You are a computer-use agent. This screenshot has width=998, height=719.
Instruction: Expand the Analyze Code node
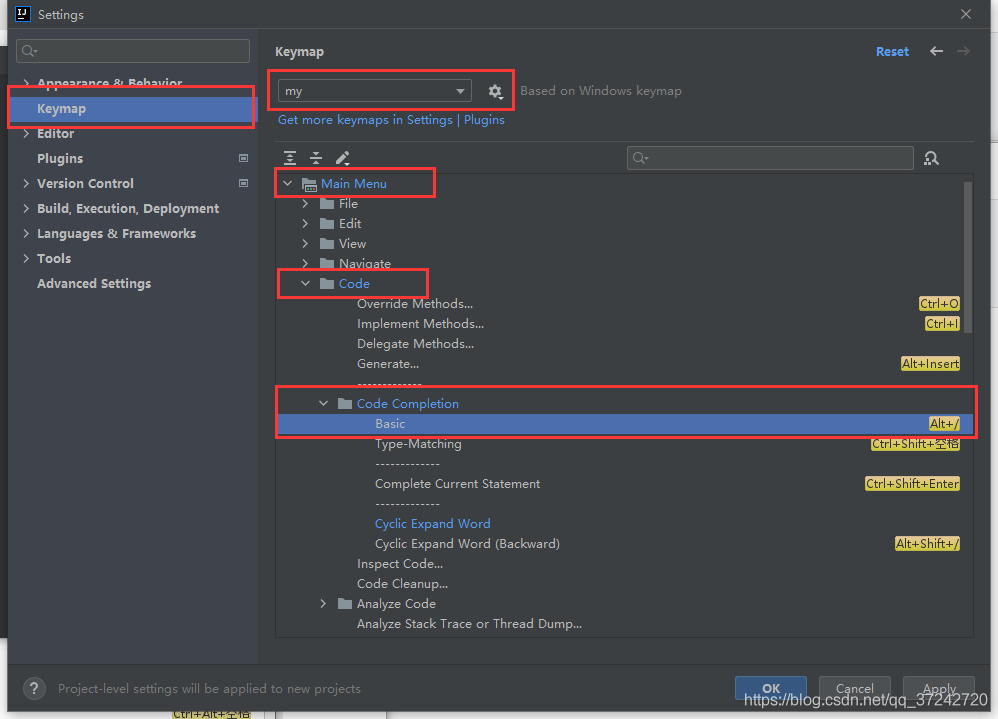(323, 603)
